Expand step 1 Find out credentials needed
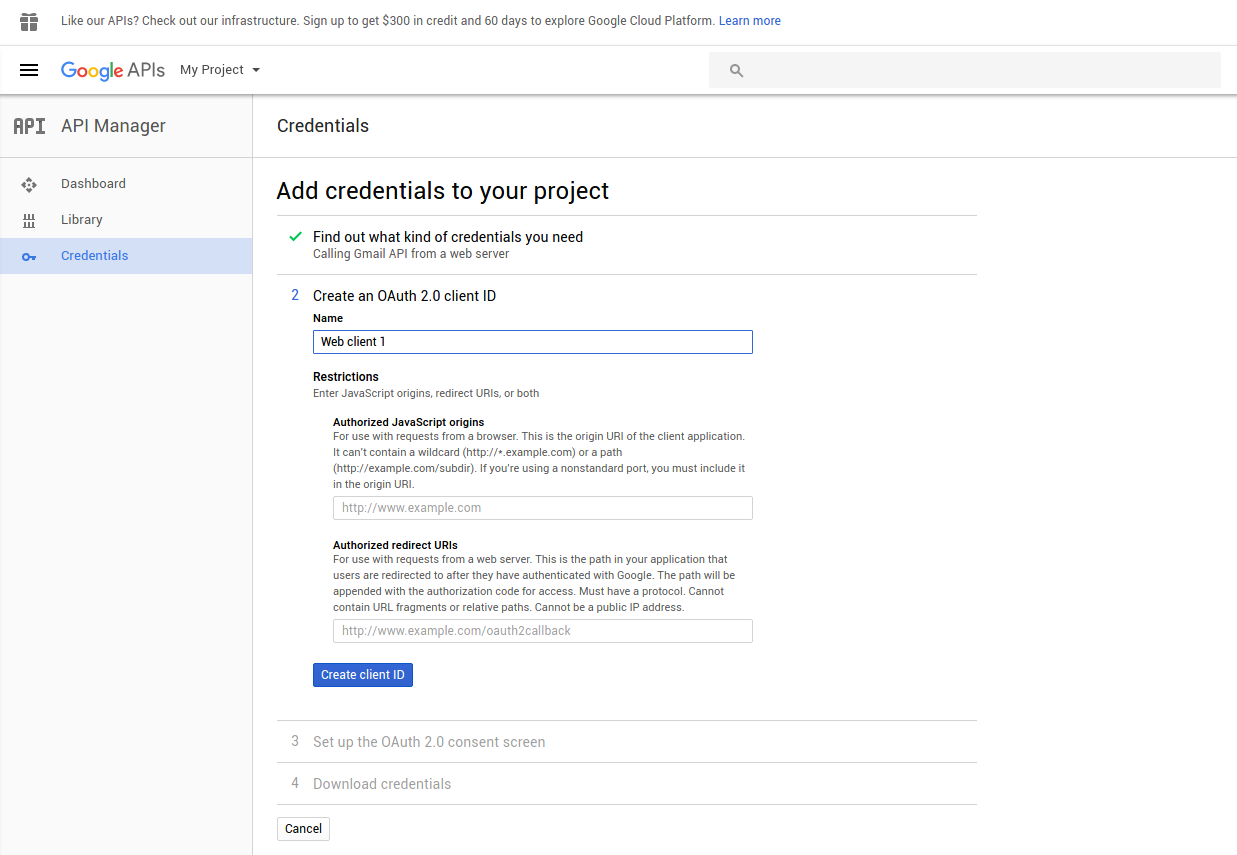The width and height of the screenshot is (1237, 855). pyautogui.click(x=447, y=237)
